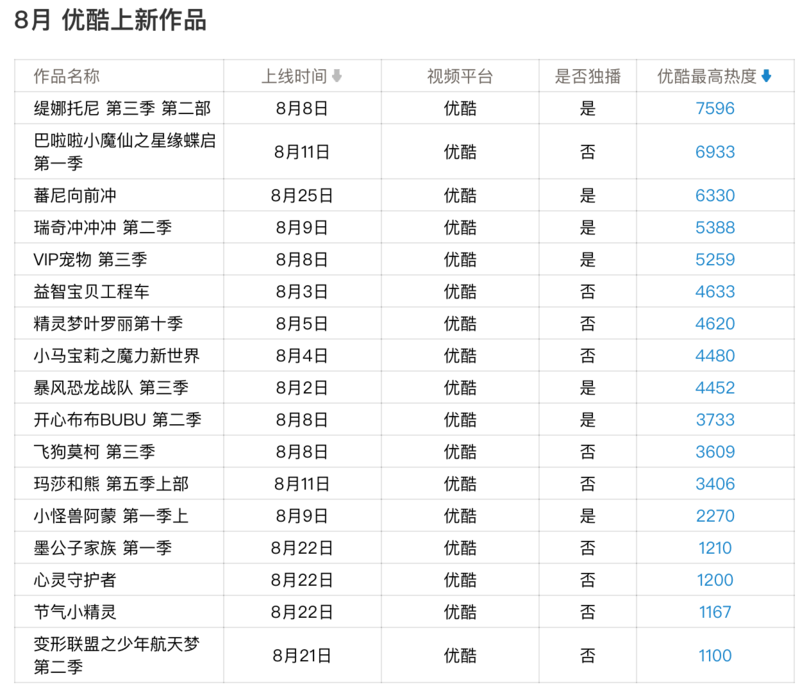Screen dimensions: 800x687
Task: Open heat value 7596 link
Action: (x=715, y=108)
